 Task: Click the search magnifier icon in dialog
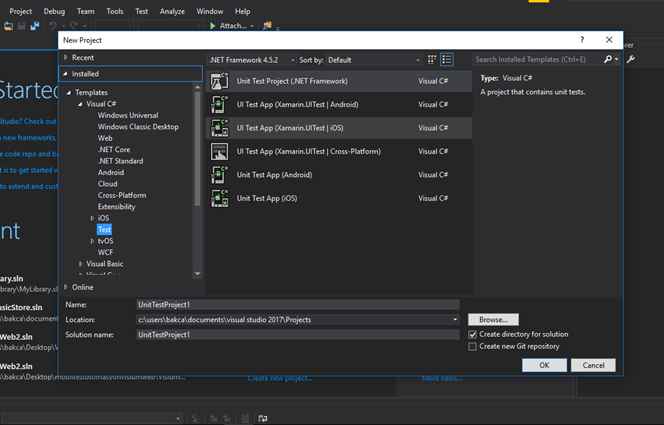[x=608, y=59]
